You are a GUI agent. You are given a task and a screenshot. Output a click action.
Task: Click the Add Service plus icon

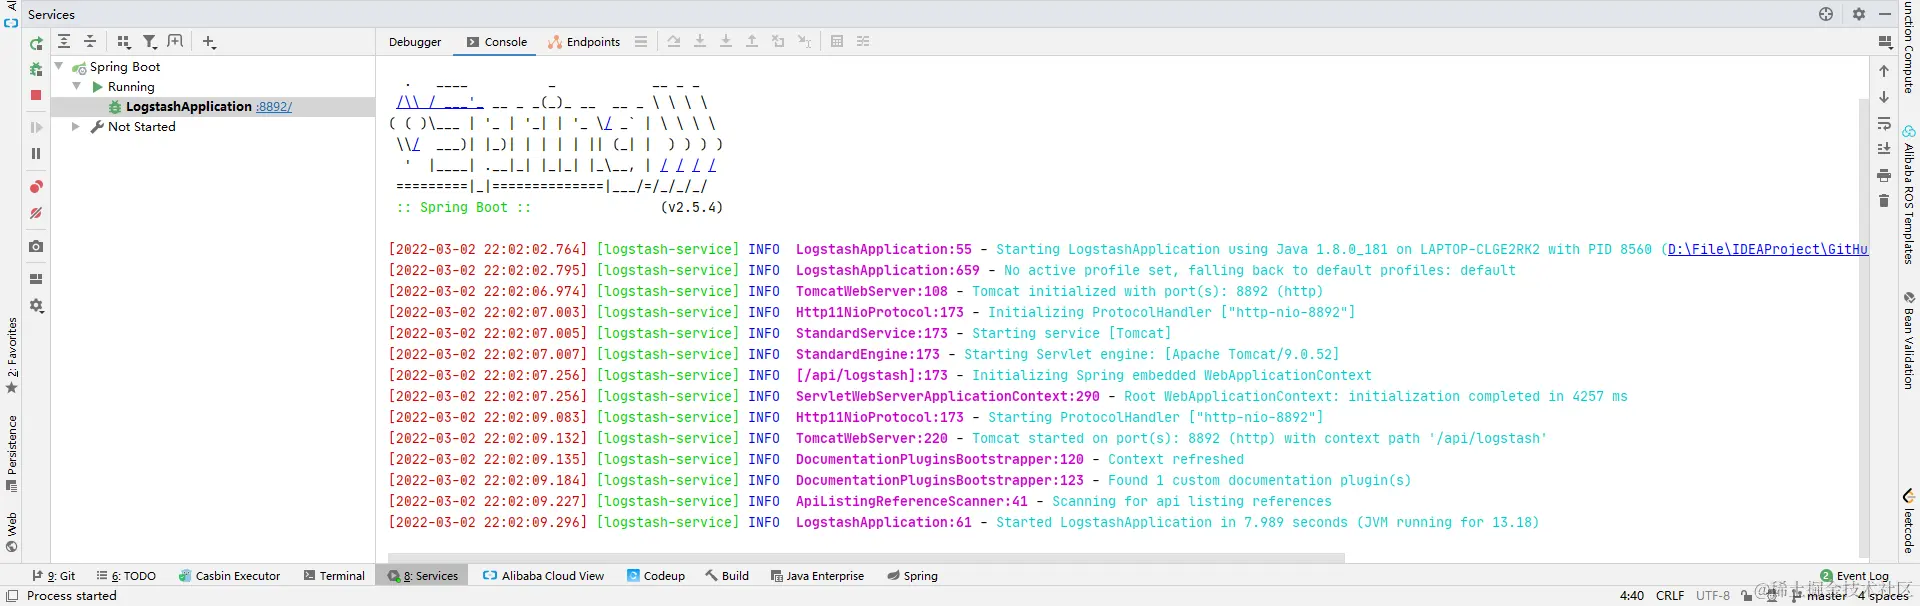(209, 41)
